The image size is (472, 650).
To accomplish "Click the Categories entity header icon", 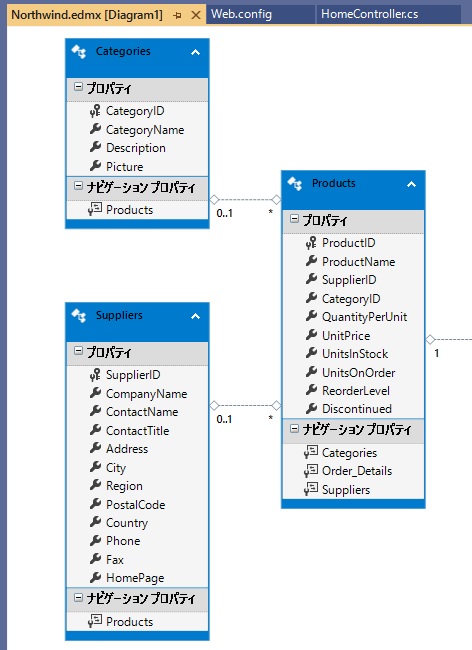I will coord(79,52).
